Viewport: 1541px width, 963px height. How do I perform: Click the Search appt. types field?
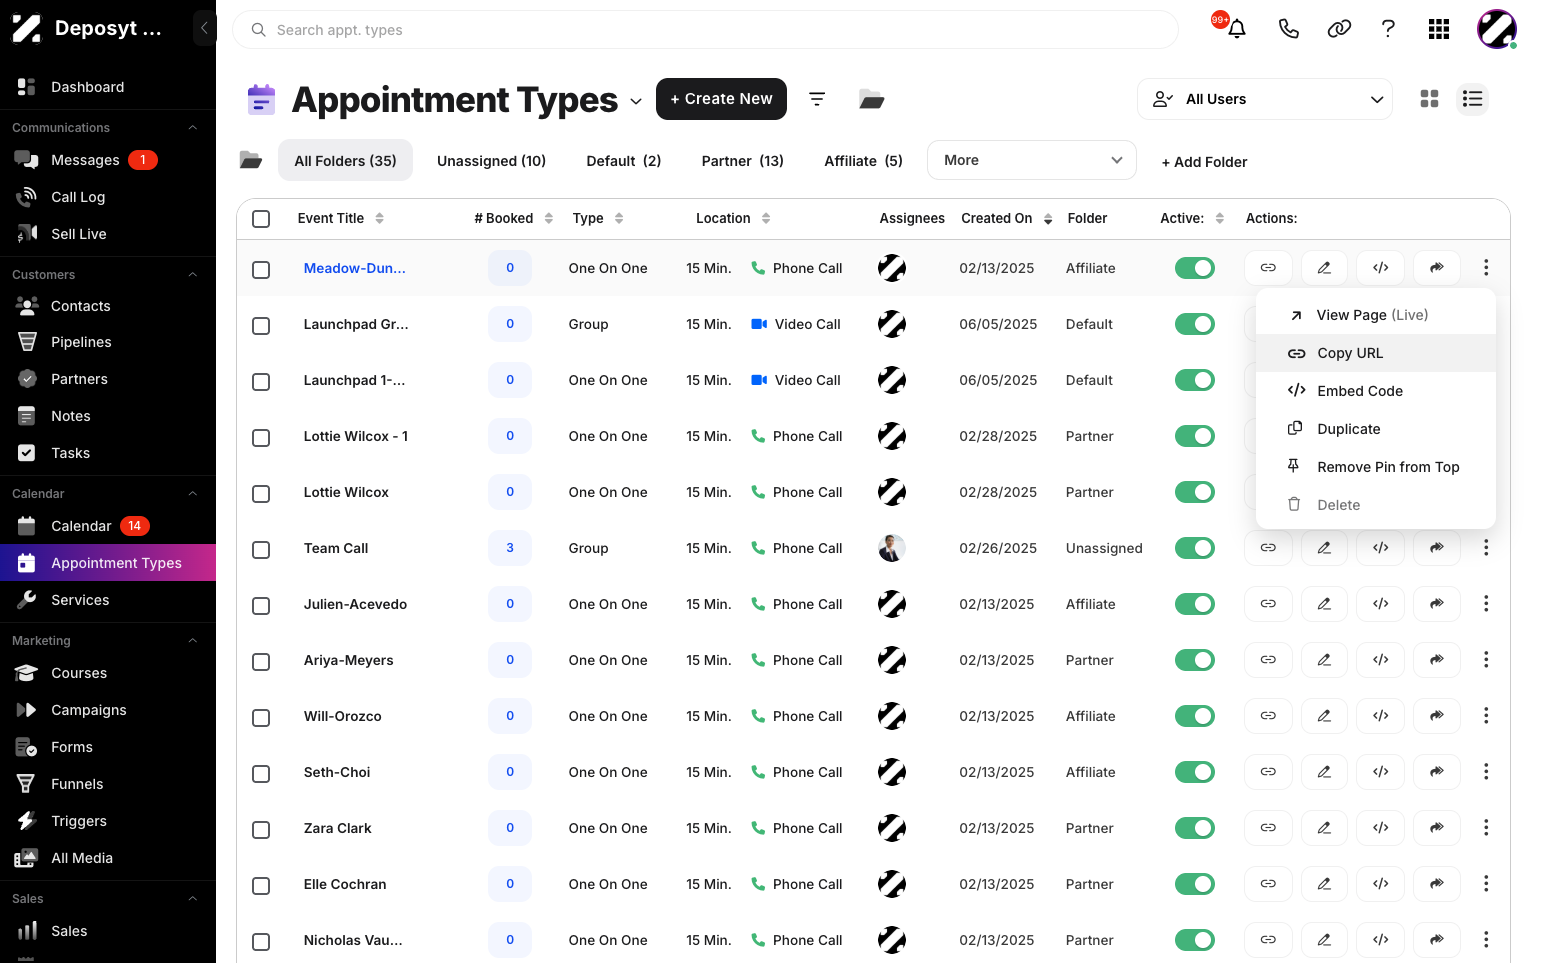click(x=705, y=30)
